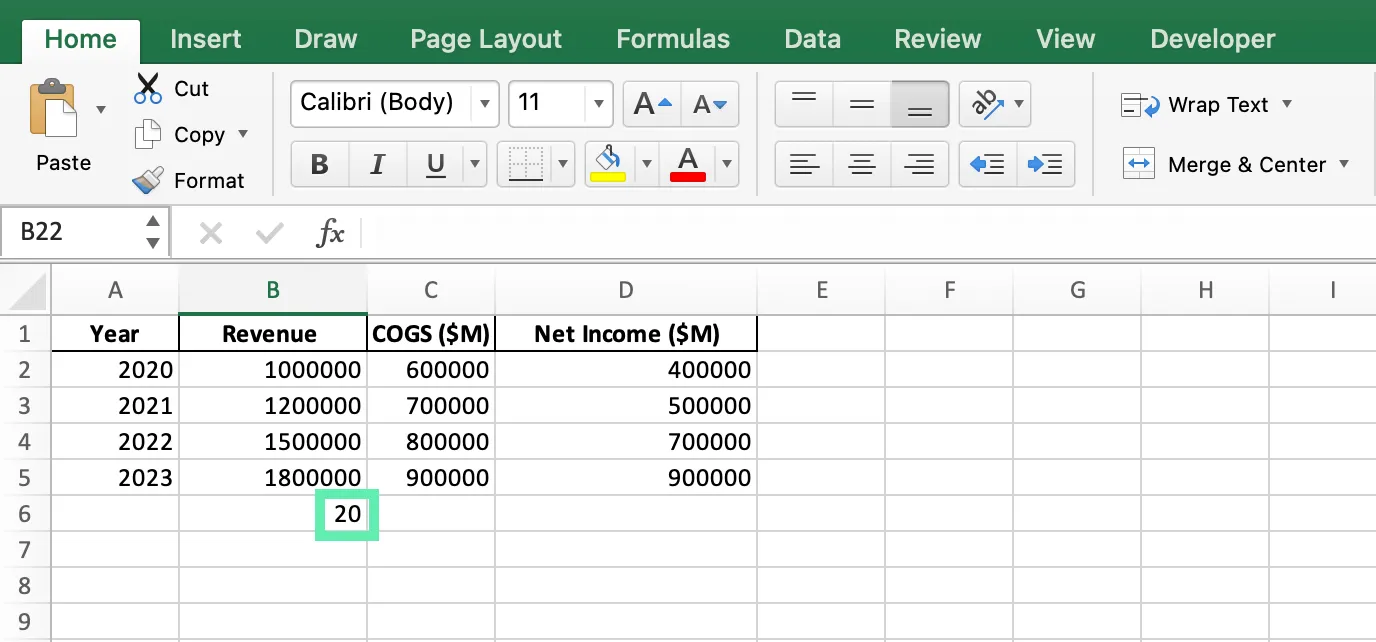This screenshot has width=1376, height=642.
Task: Switch to the View tab
Action: [1066, 39]
